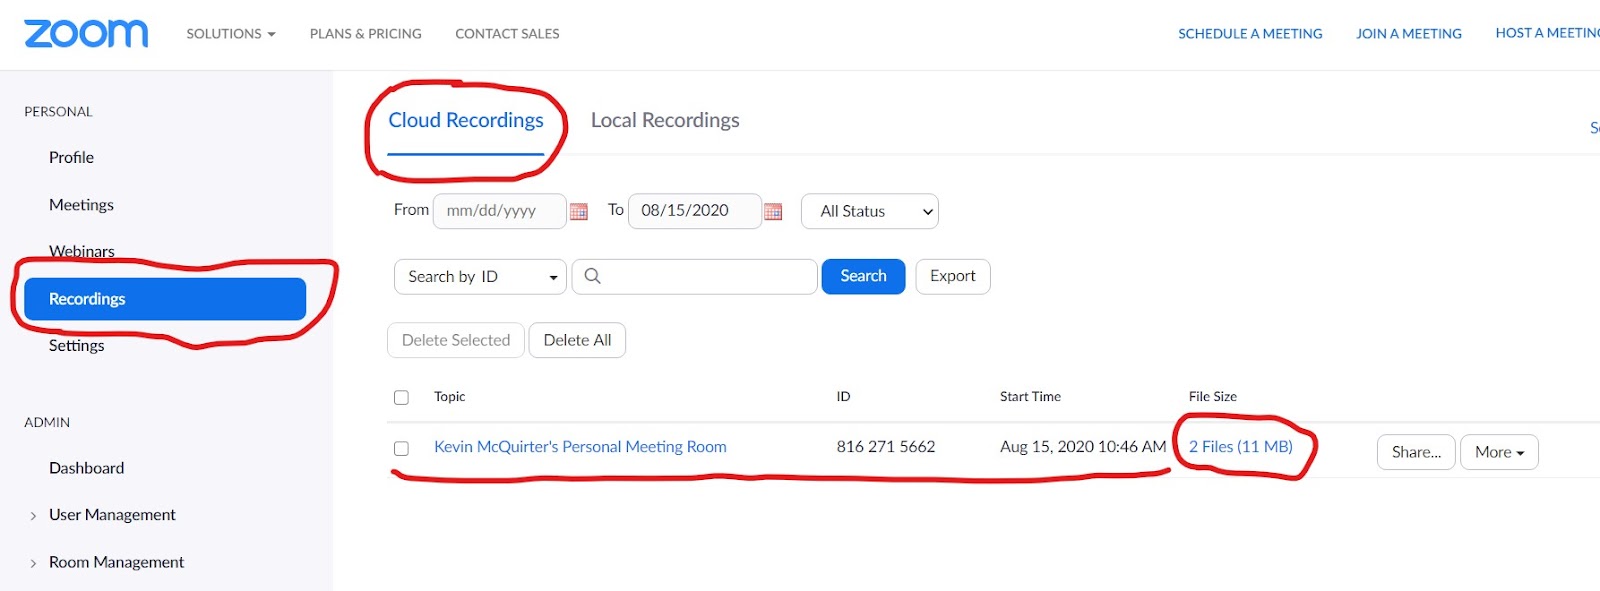Click the meeting ID 816 271 5662
This screenshot has height=591, width=1600.
click(886, 447)
